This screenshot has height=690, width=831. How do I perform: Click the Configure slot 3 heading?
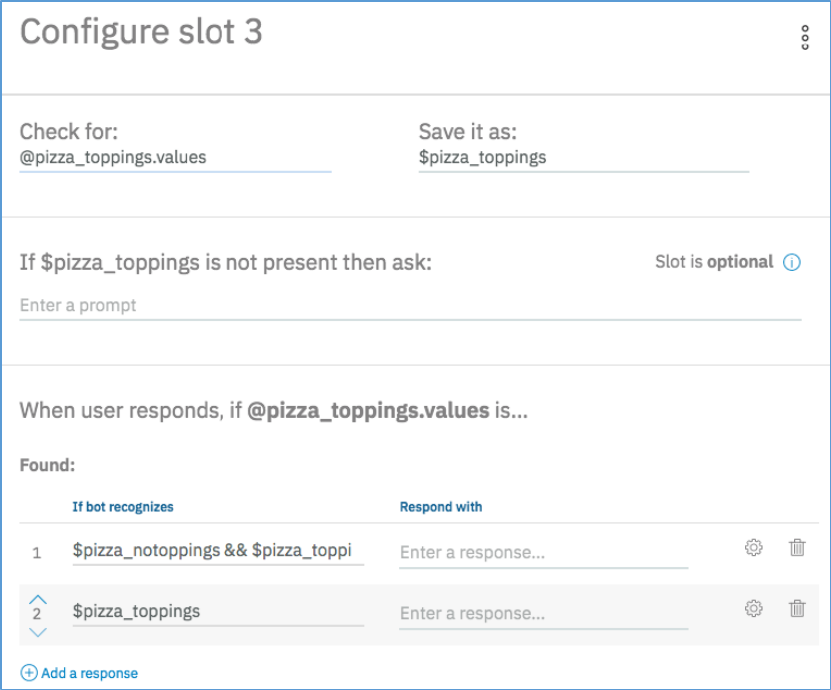(141, 32)
